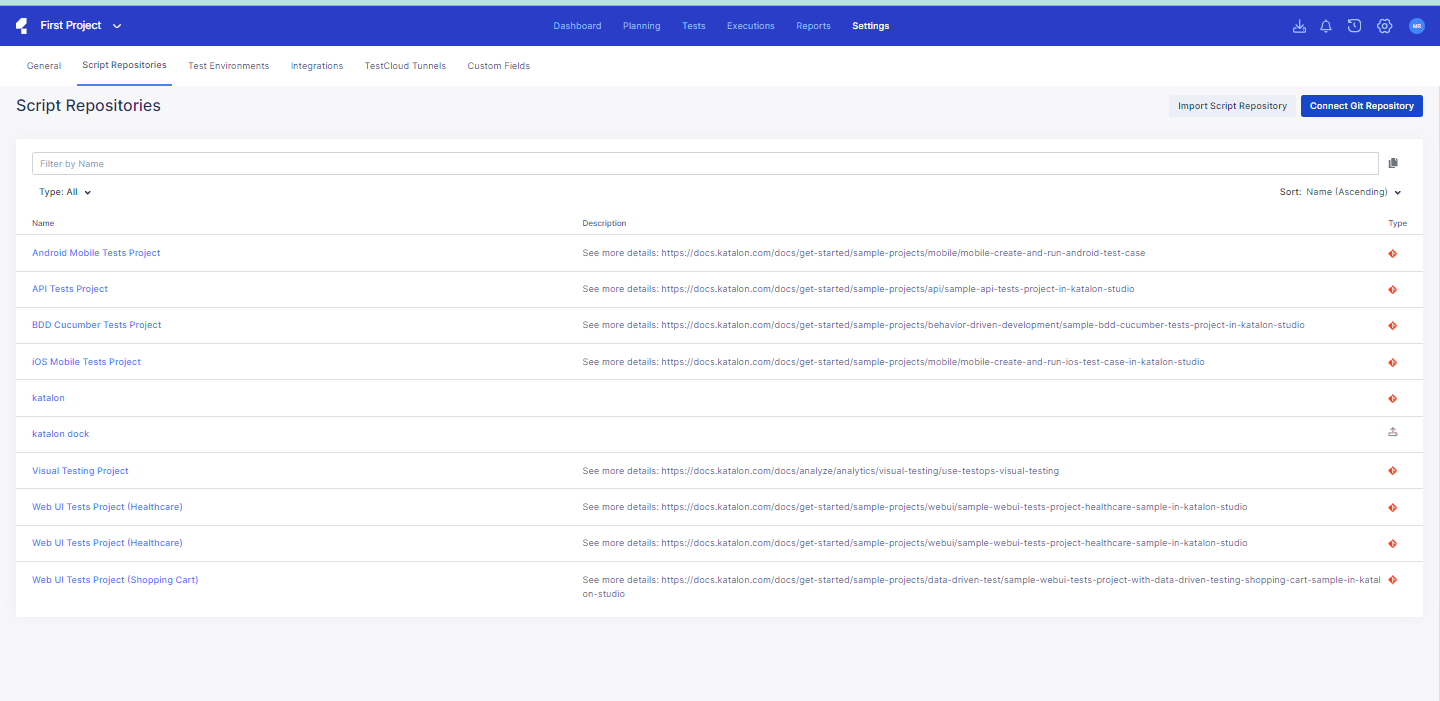
Task: Click the Katalon logo icon
Action: (22, 26)
